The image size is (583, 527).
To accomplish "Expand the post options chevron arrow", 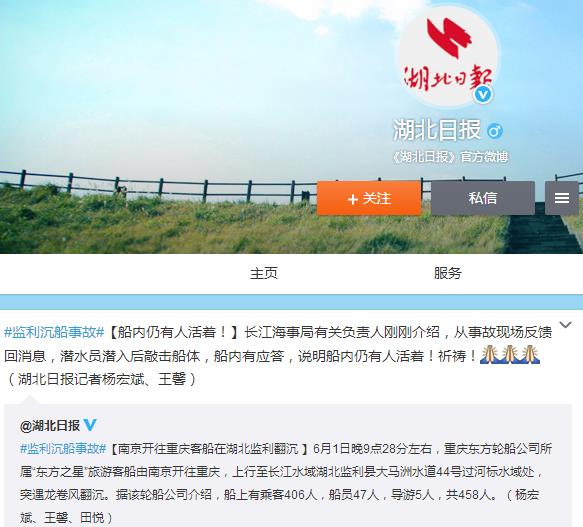I will pos(566,325).
